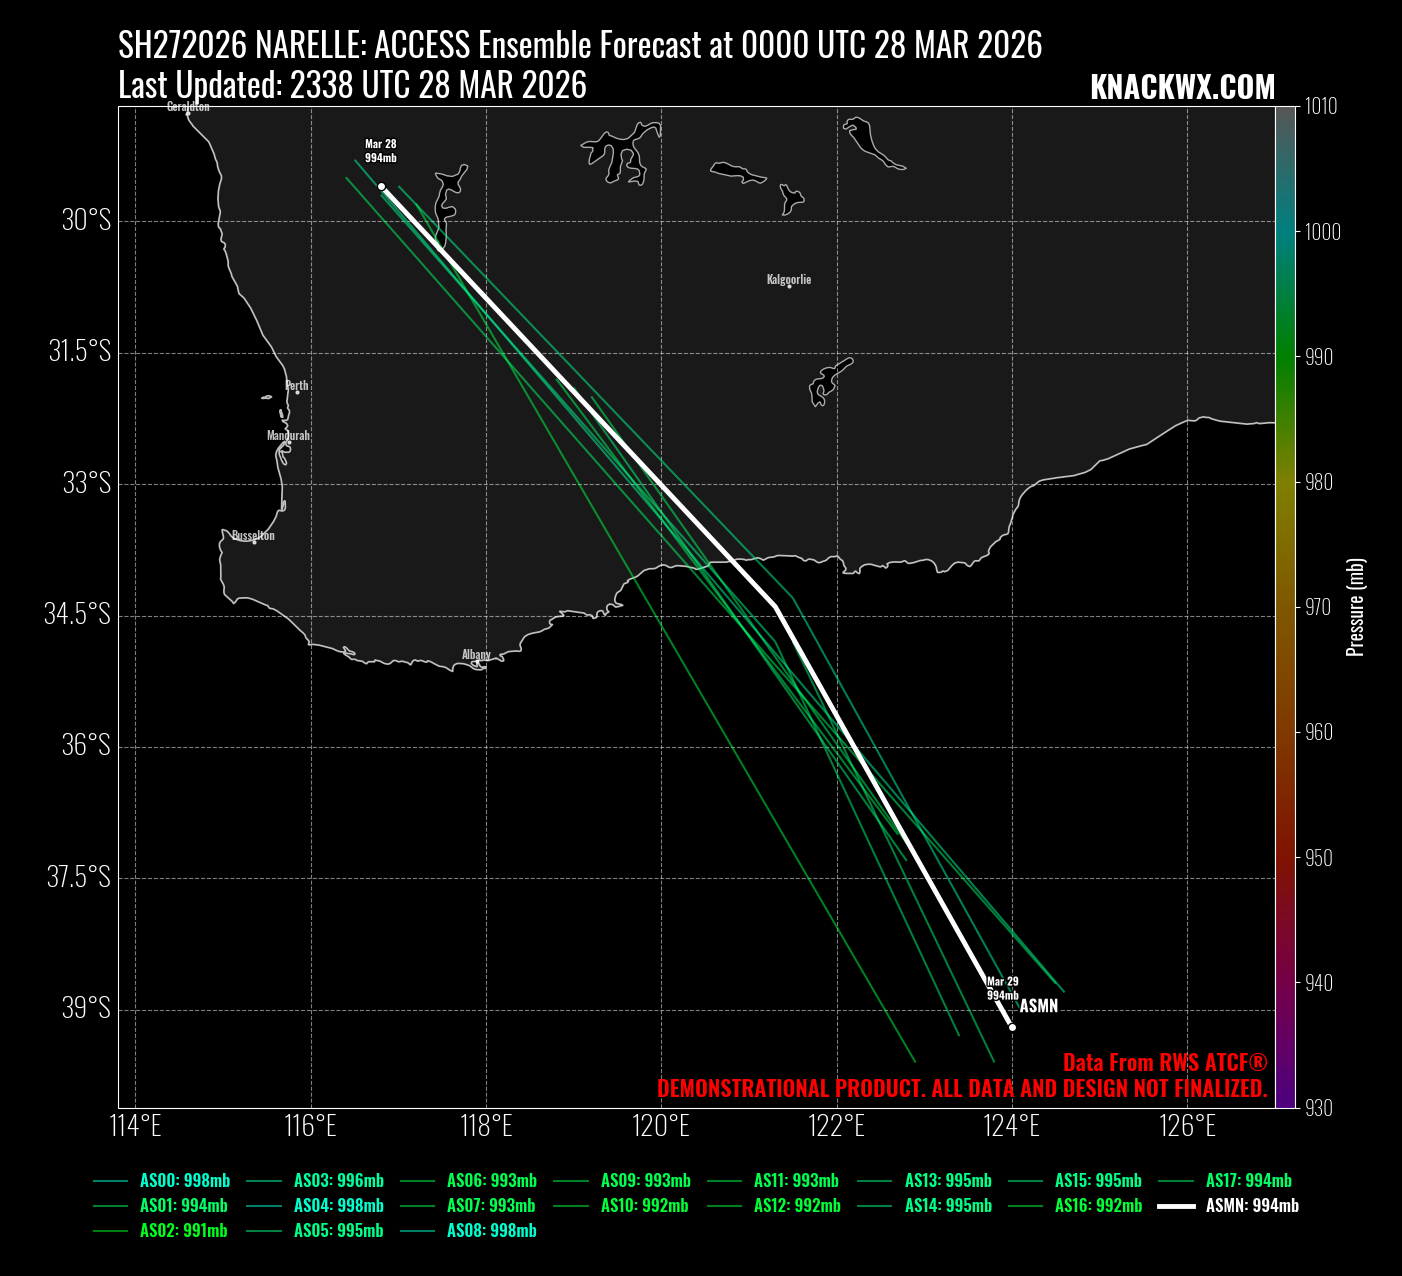
Task: Click the KNACKWX.COM site label
Action: 1182,88
